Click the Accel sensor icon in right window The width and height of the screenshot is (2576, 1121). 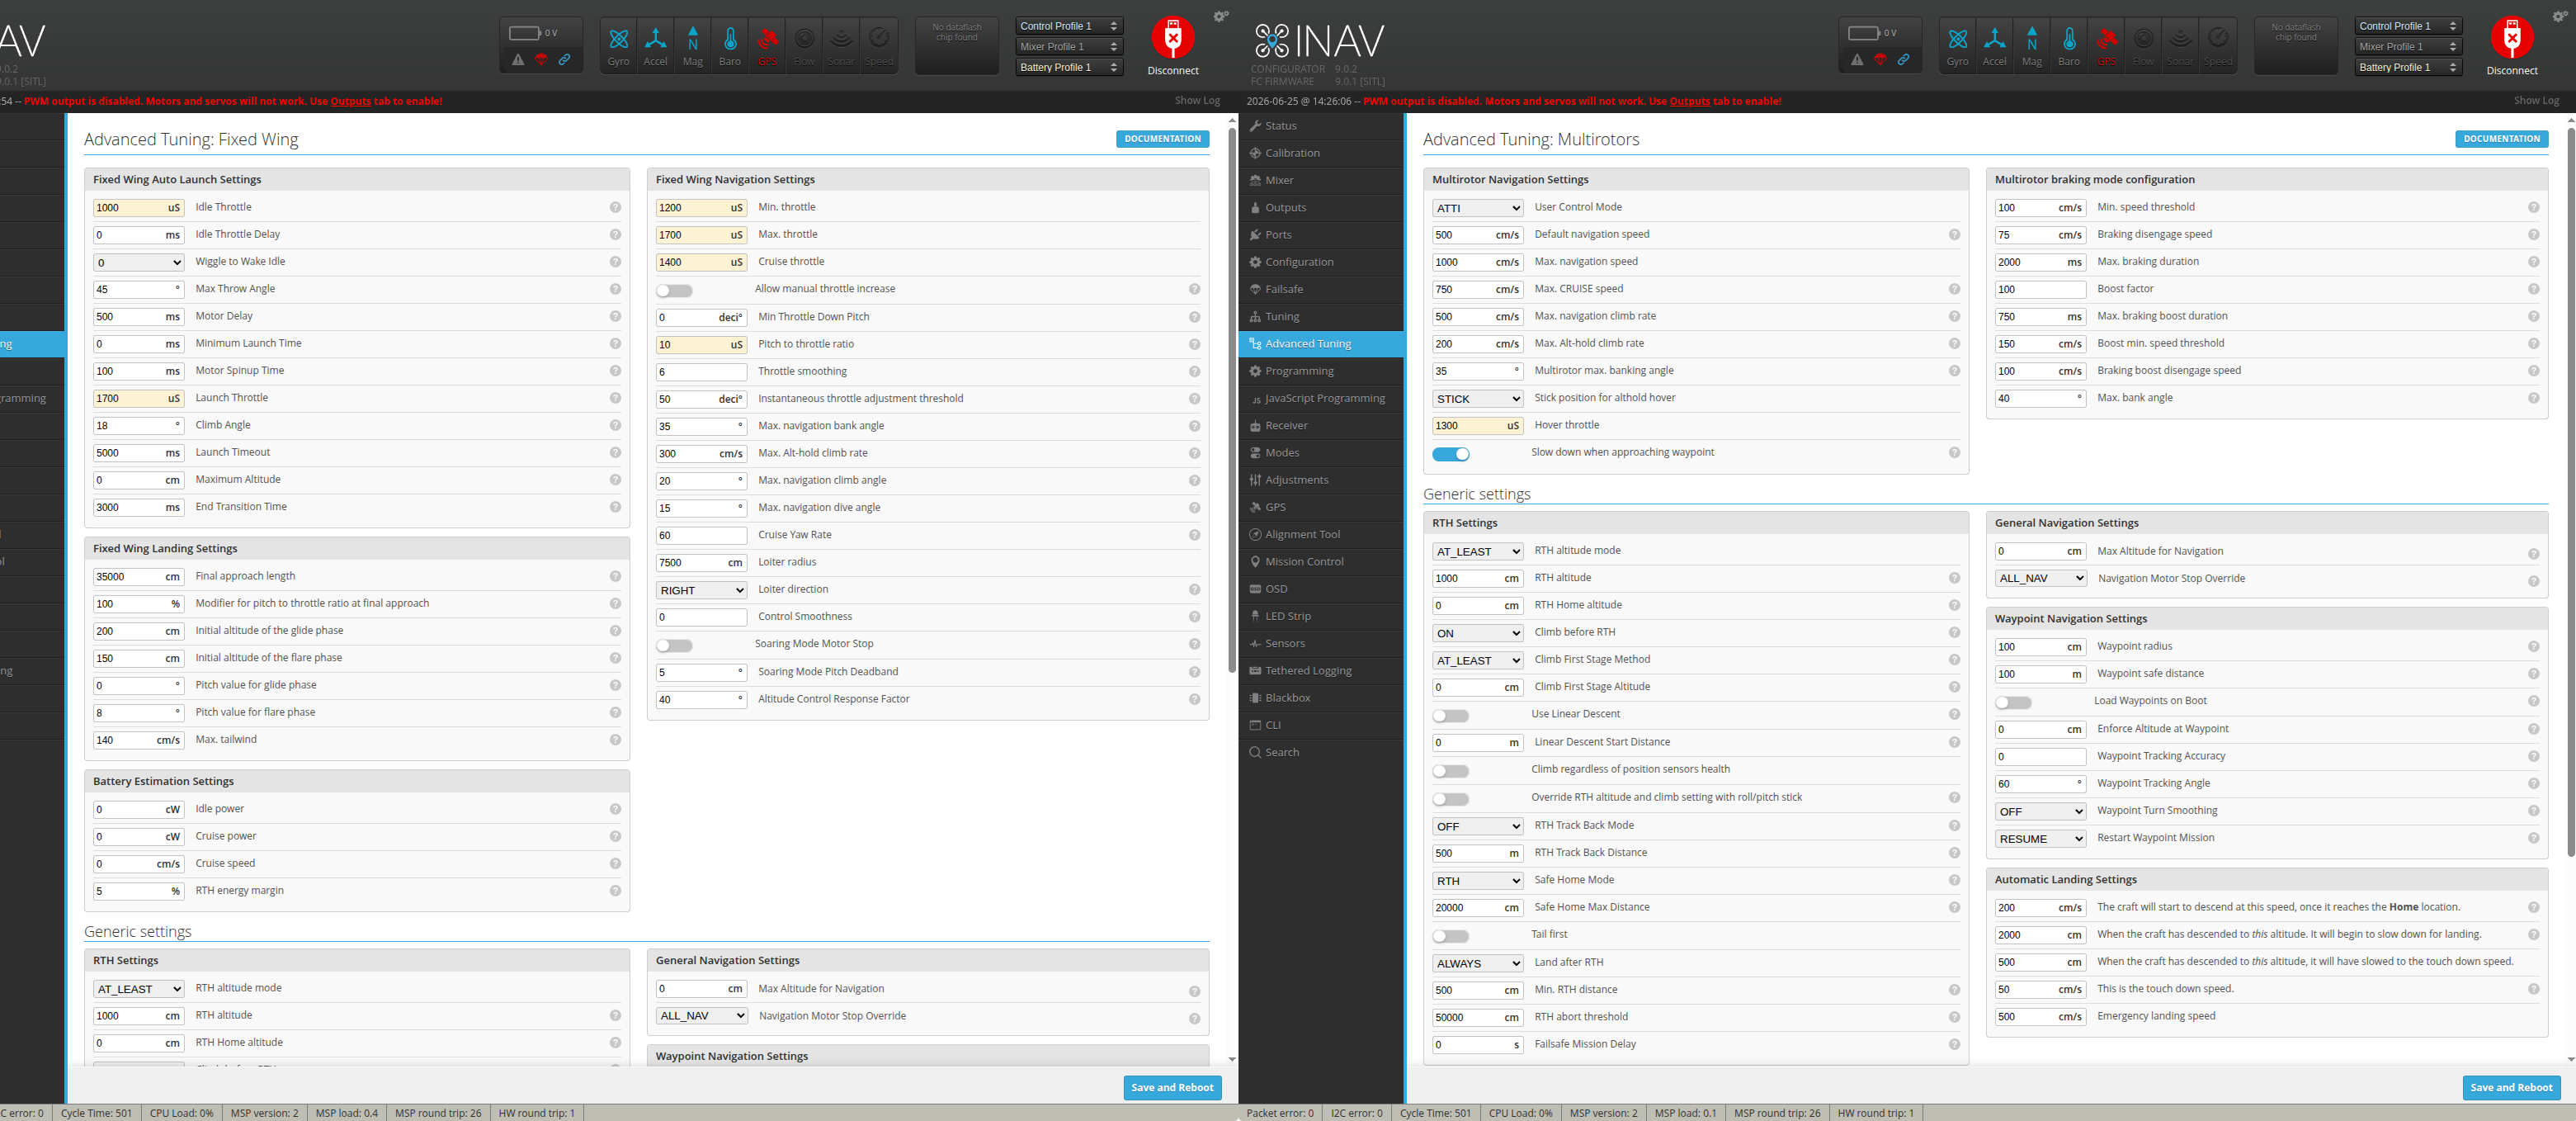(1994, 46)
